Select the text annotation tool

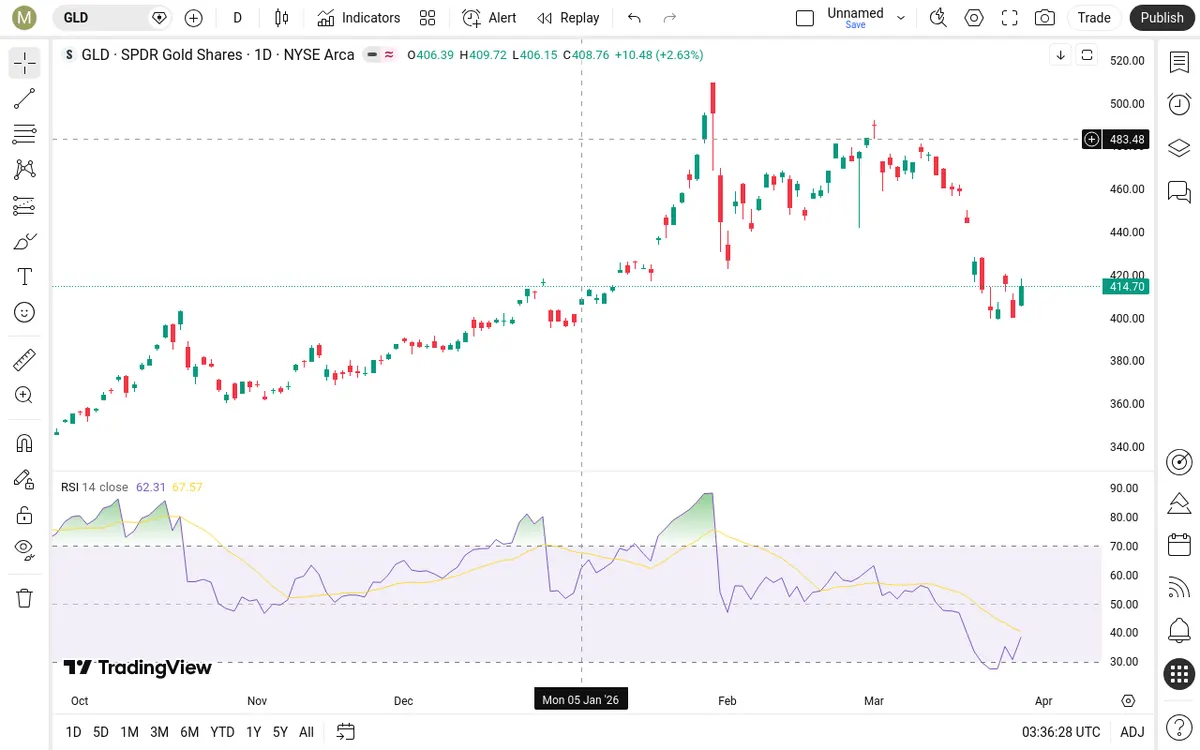[x=25, y=277]
